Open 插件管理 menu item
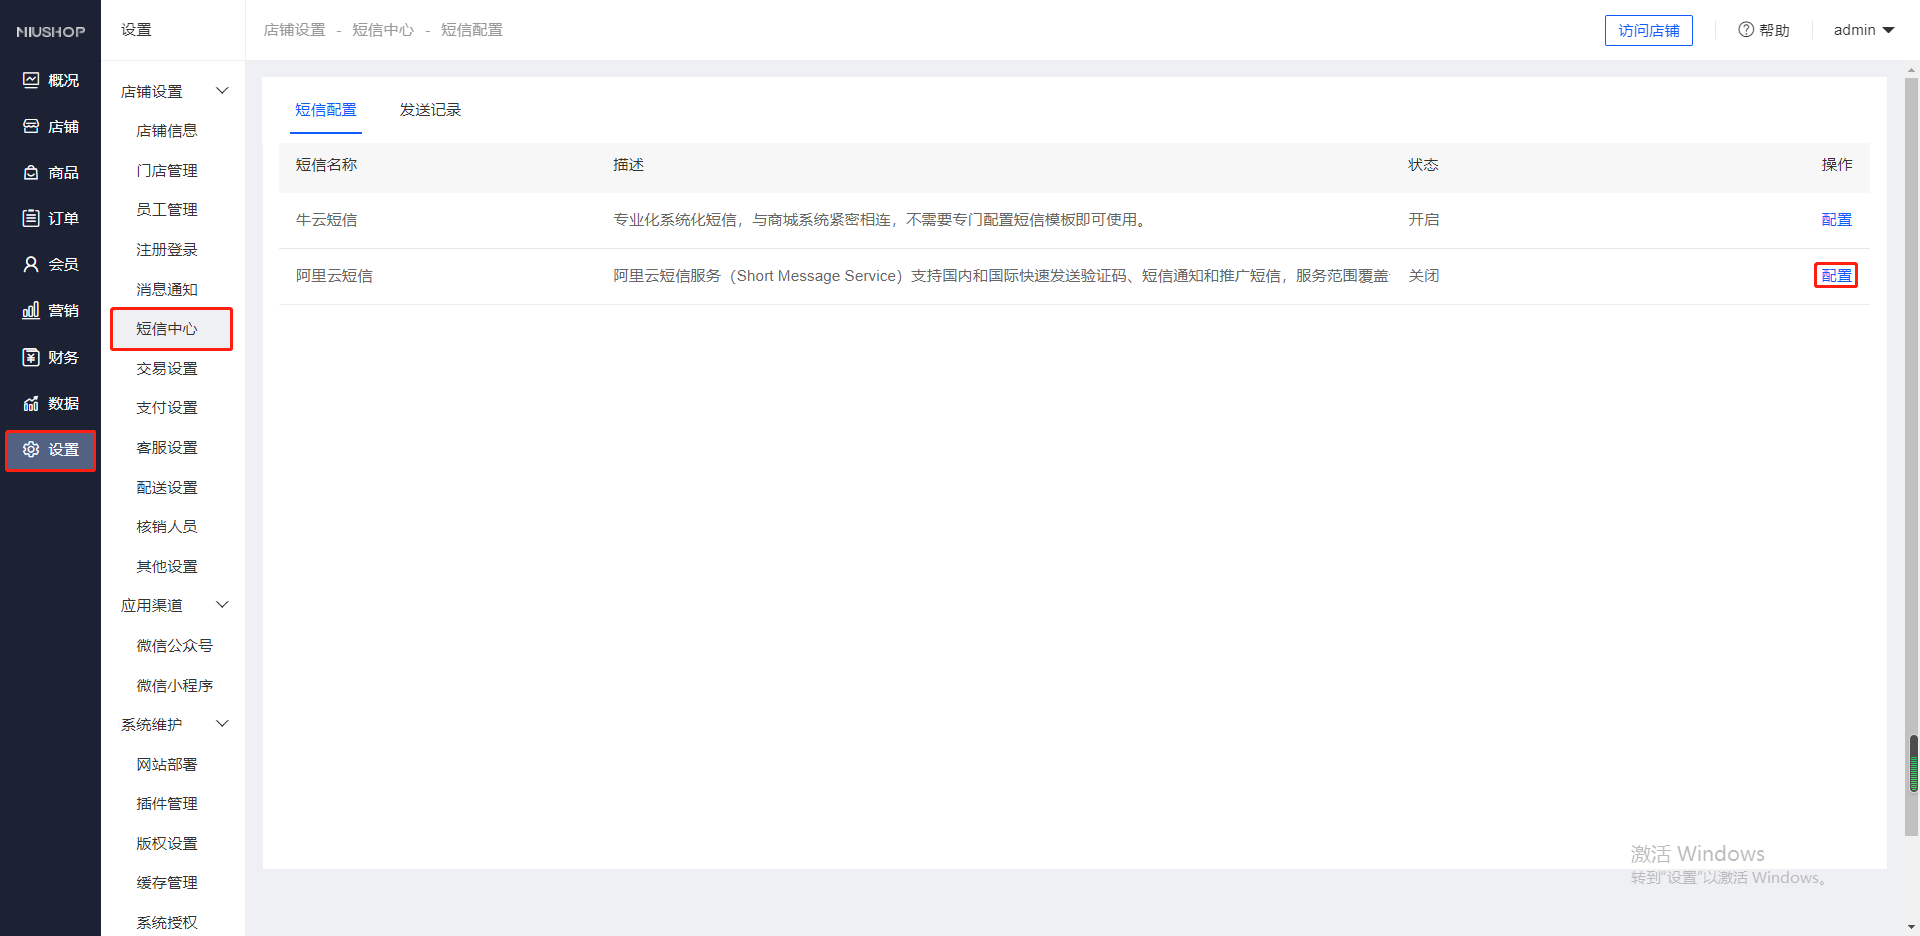 167,804
